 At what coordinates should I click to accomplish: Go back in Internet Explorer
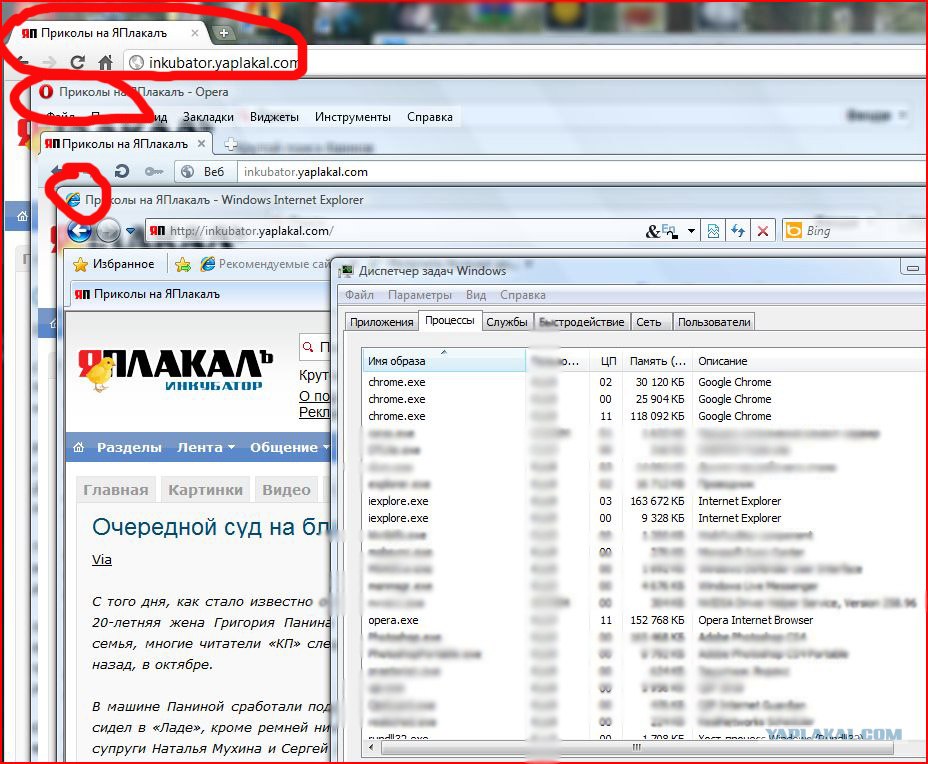pos(79,231)
